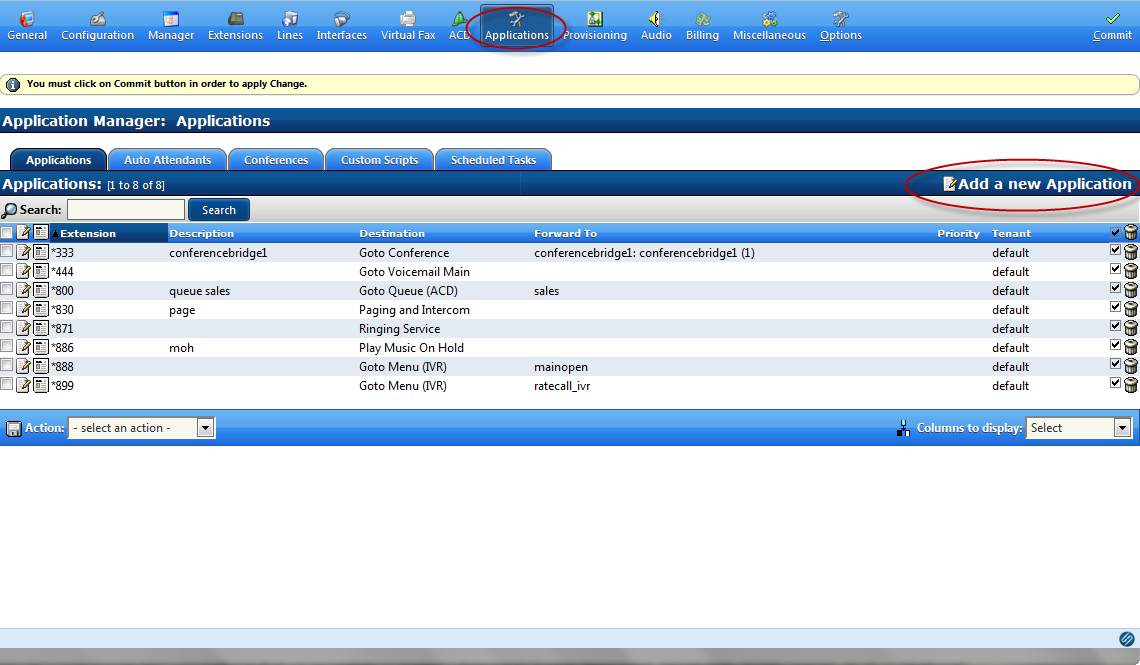1140x665 pixels.
Task: Sort by the Extension column header
Action: click(x=88, y=233)
